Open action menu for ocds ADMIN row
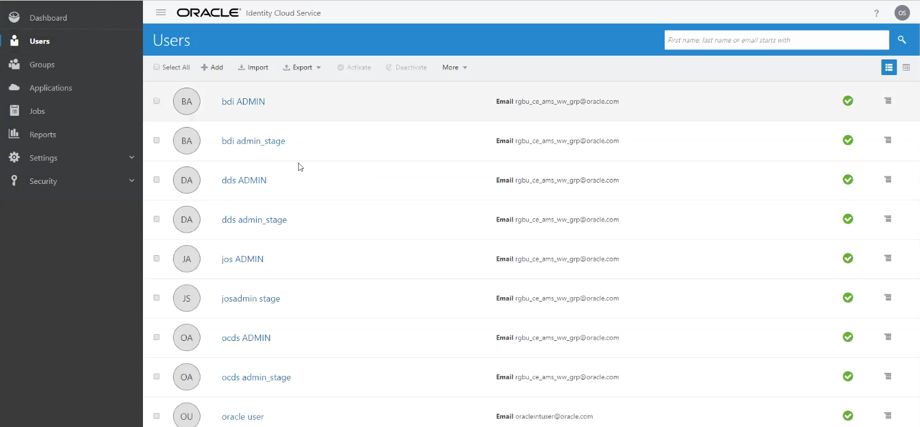Viewport: 920px width, 427px height. (888, 337)
